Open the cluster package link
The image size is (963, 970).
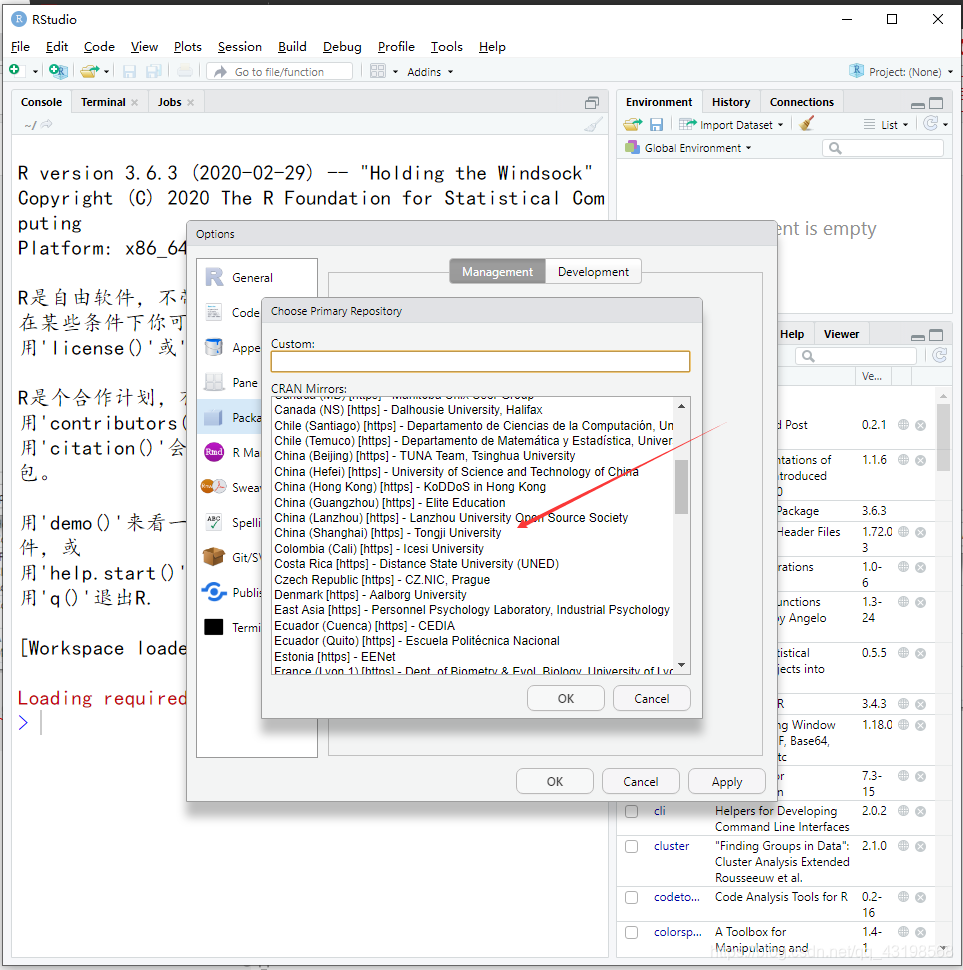pyautogui.click(x=671, y=846)
